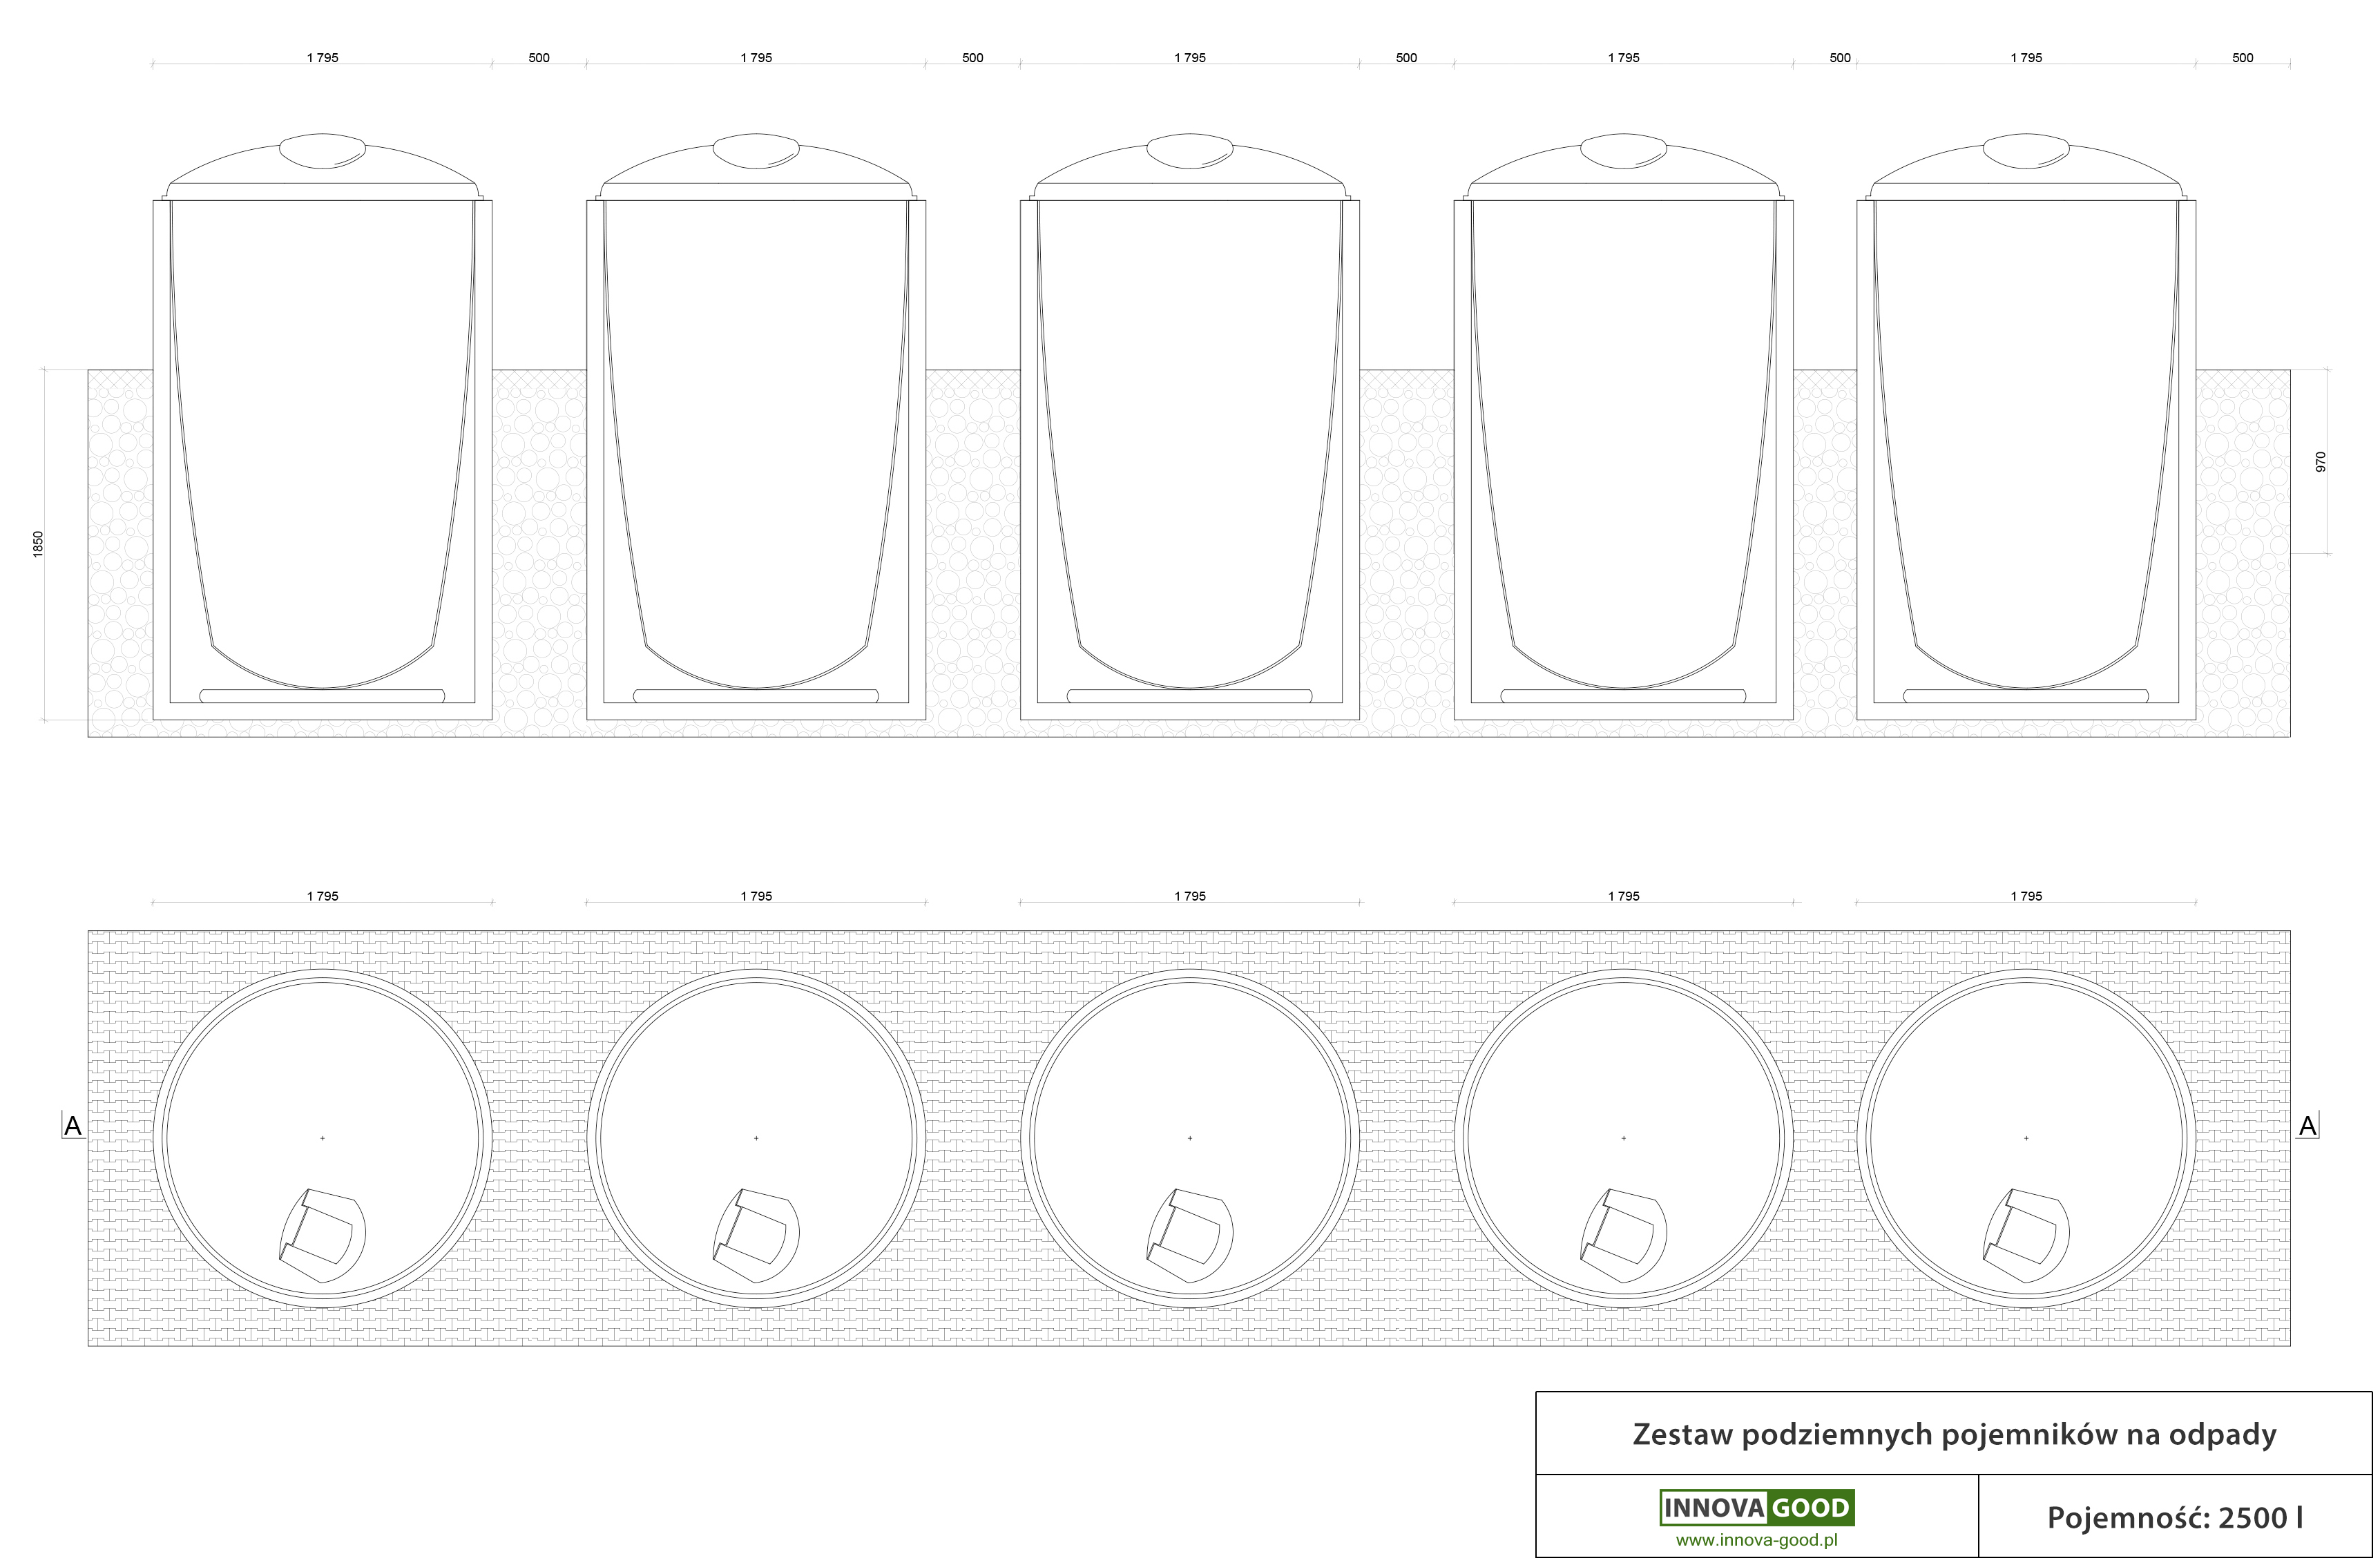Click the last 500 spacing dimension at top right
This screenshot has height=1565, width=2380.
(2243, 58)
